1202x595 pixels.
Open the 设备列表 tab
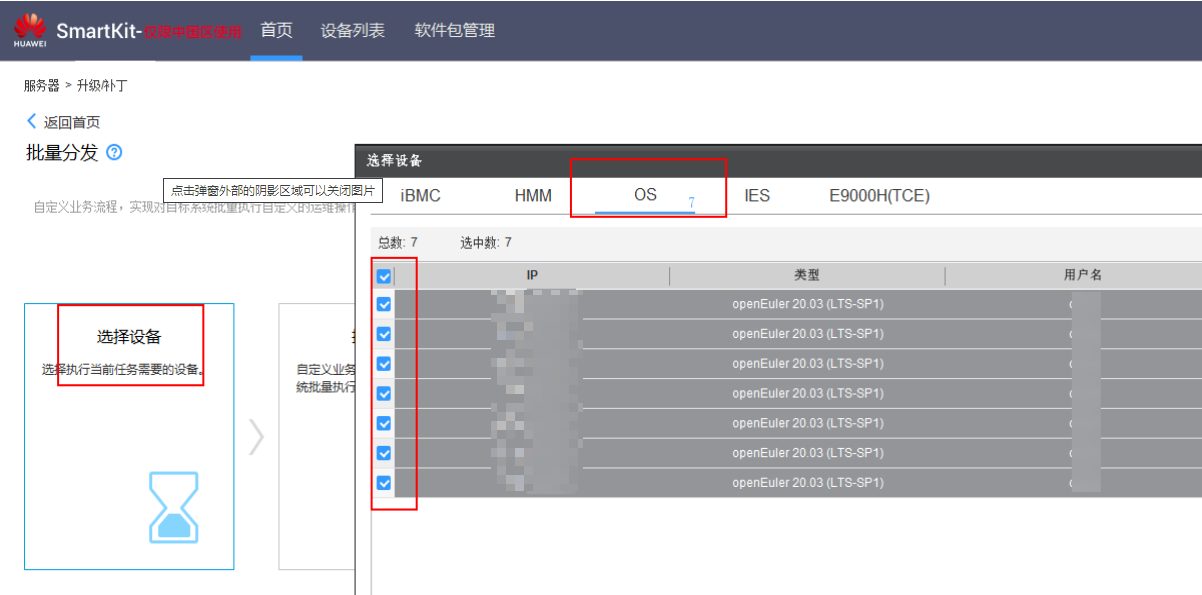pyautogui.click(x=352, y=30)
